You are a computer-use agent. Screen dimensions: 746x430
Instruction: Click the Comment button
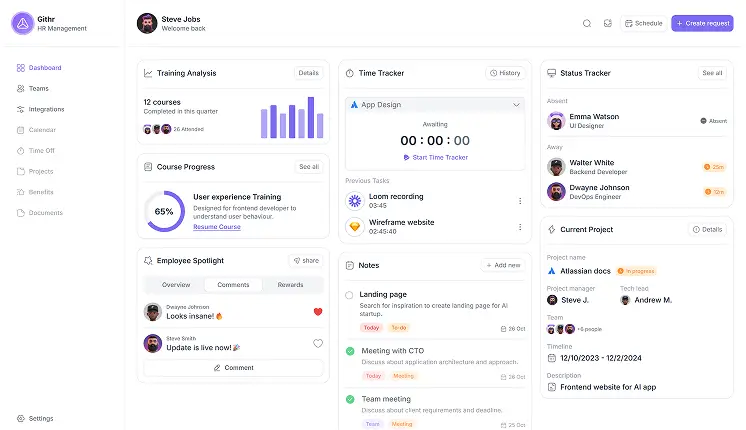(233, 368)
